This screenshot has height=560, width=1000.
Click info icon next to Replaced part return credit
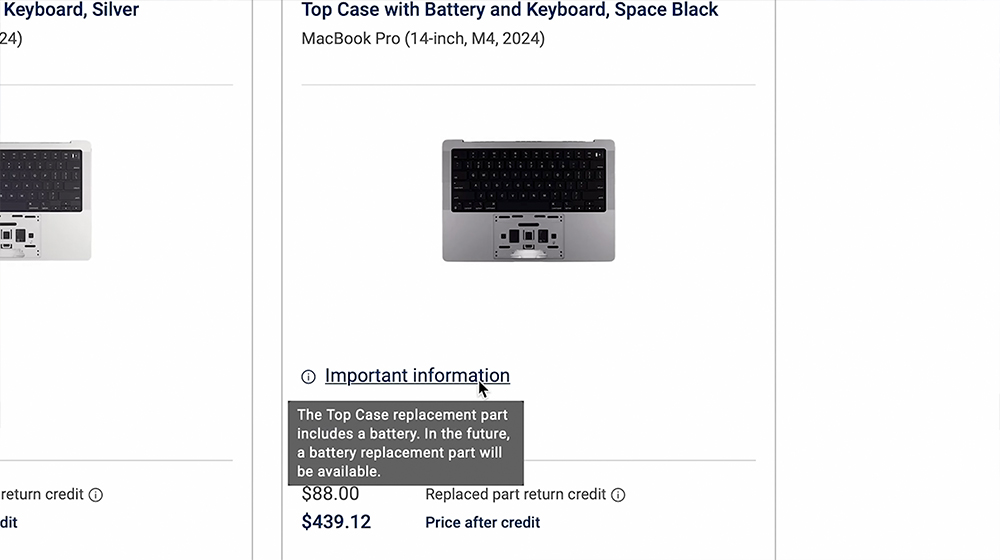click(x=618, y=495)
